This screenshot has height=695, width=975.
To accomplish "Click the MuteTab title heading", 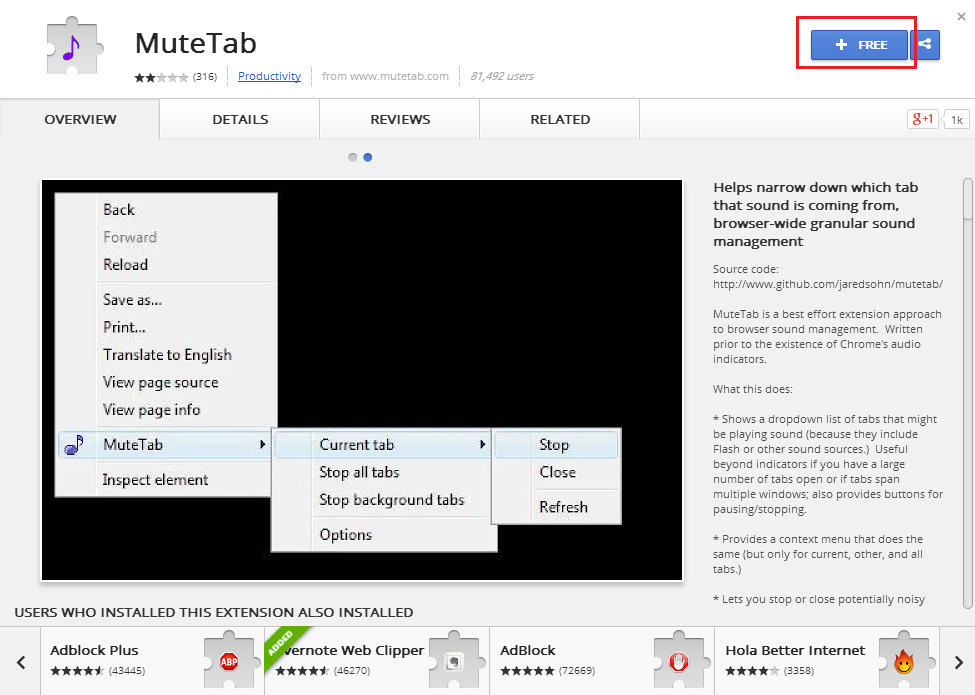I will 196,43.
